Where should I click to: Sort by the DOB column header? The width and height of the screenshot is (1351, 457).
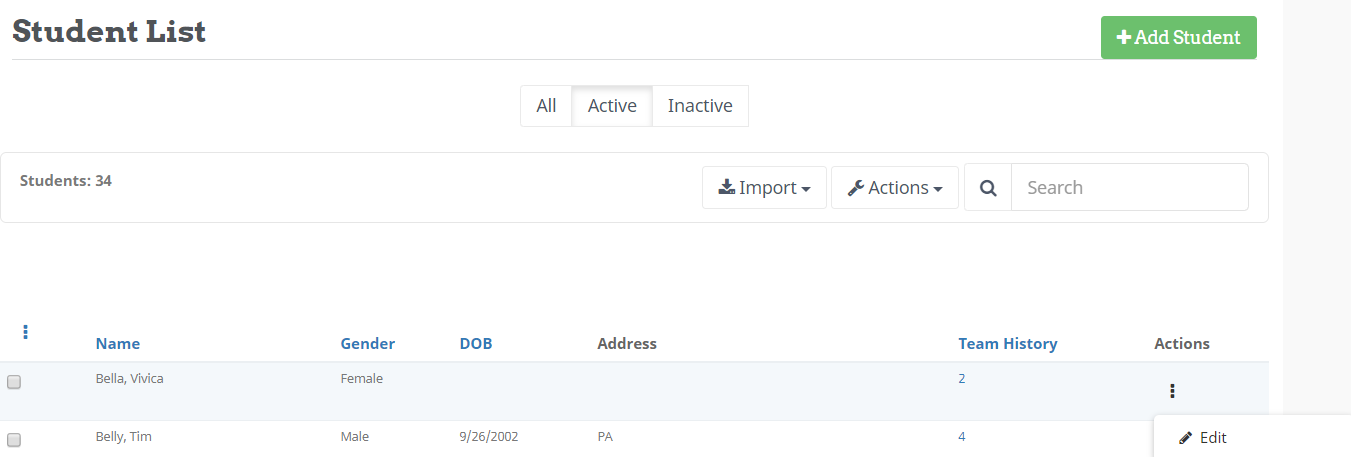tap(476, 344)
